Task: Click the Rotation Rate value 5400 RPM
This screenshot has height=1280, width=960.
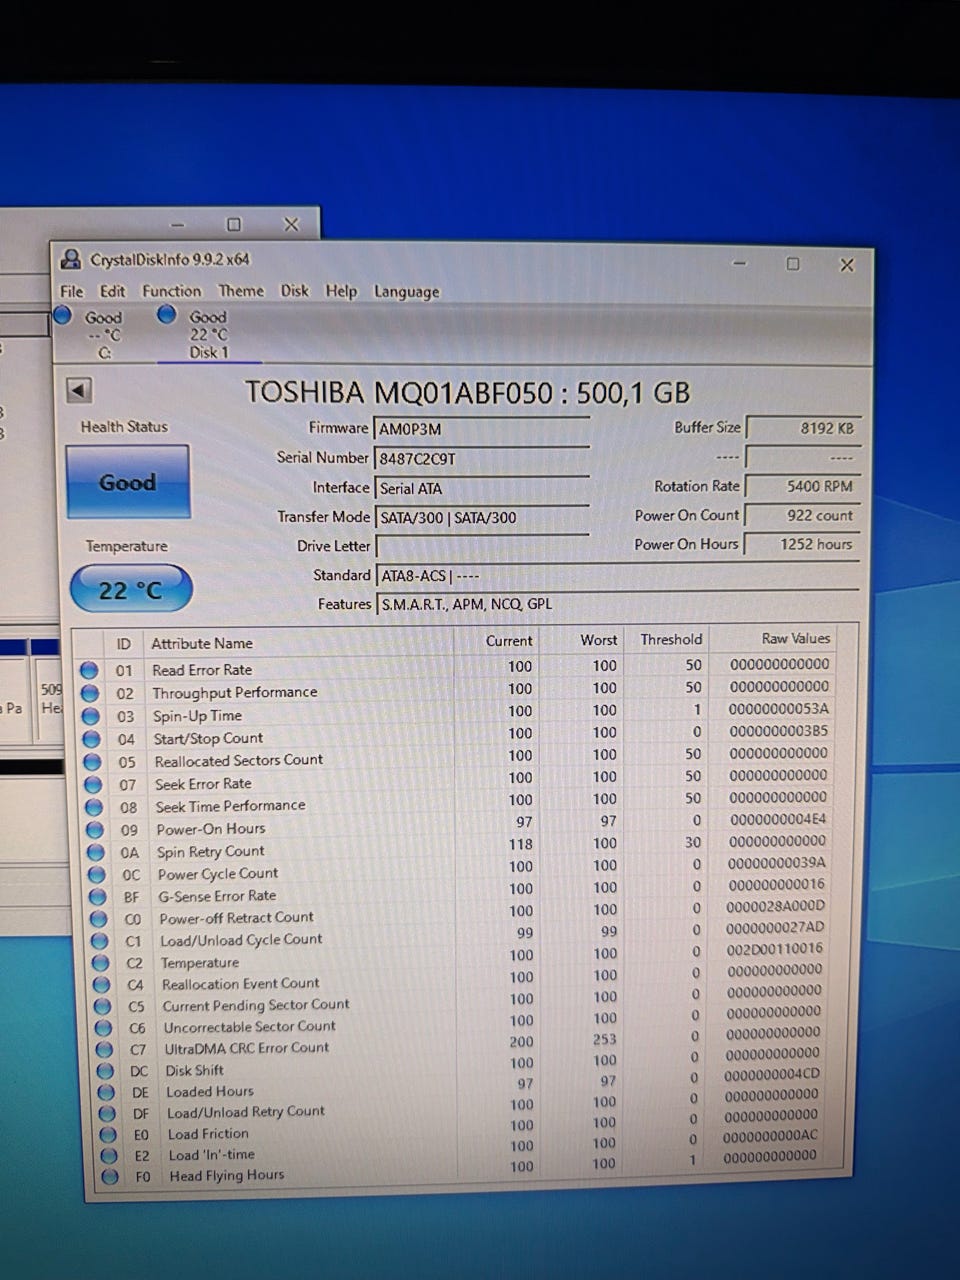Action: [802, 486]
